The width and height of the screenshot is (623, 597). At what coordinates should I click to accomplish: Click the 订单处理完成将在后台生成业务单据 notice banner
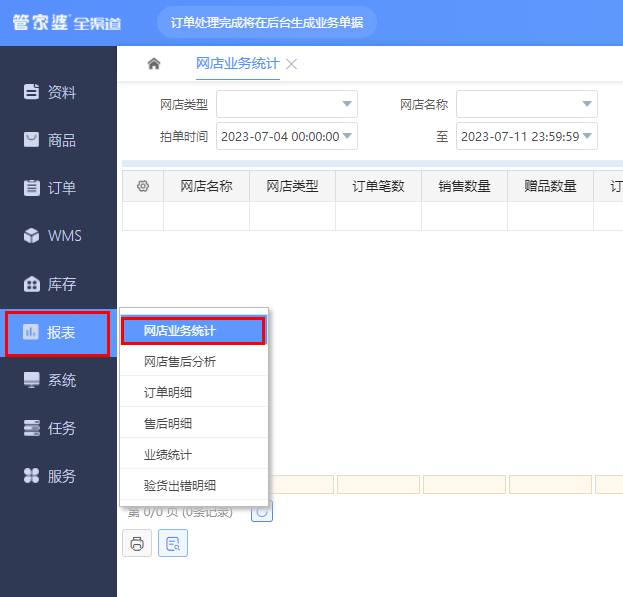tap(267, 22)
